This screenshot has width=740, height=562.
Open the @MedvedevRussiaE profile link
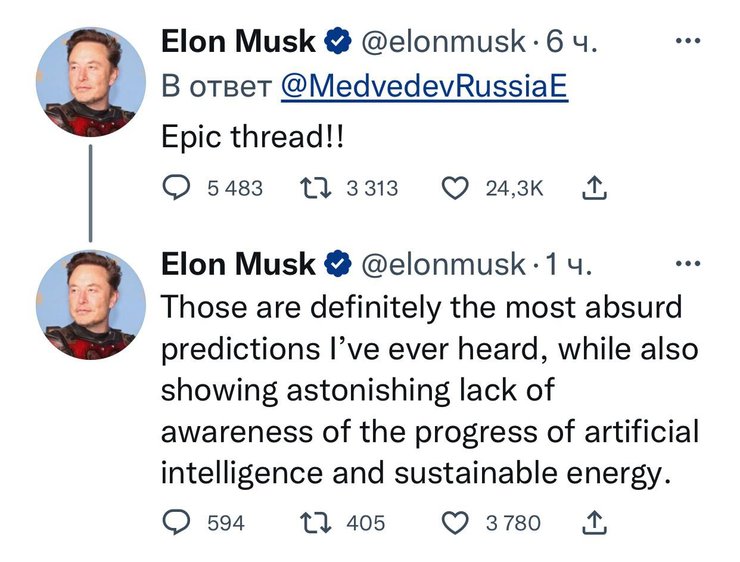[x=424, y=87]
